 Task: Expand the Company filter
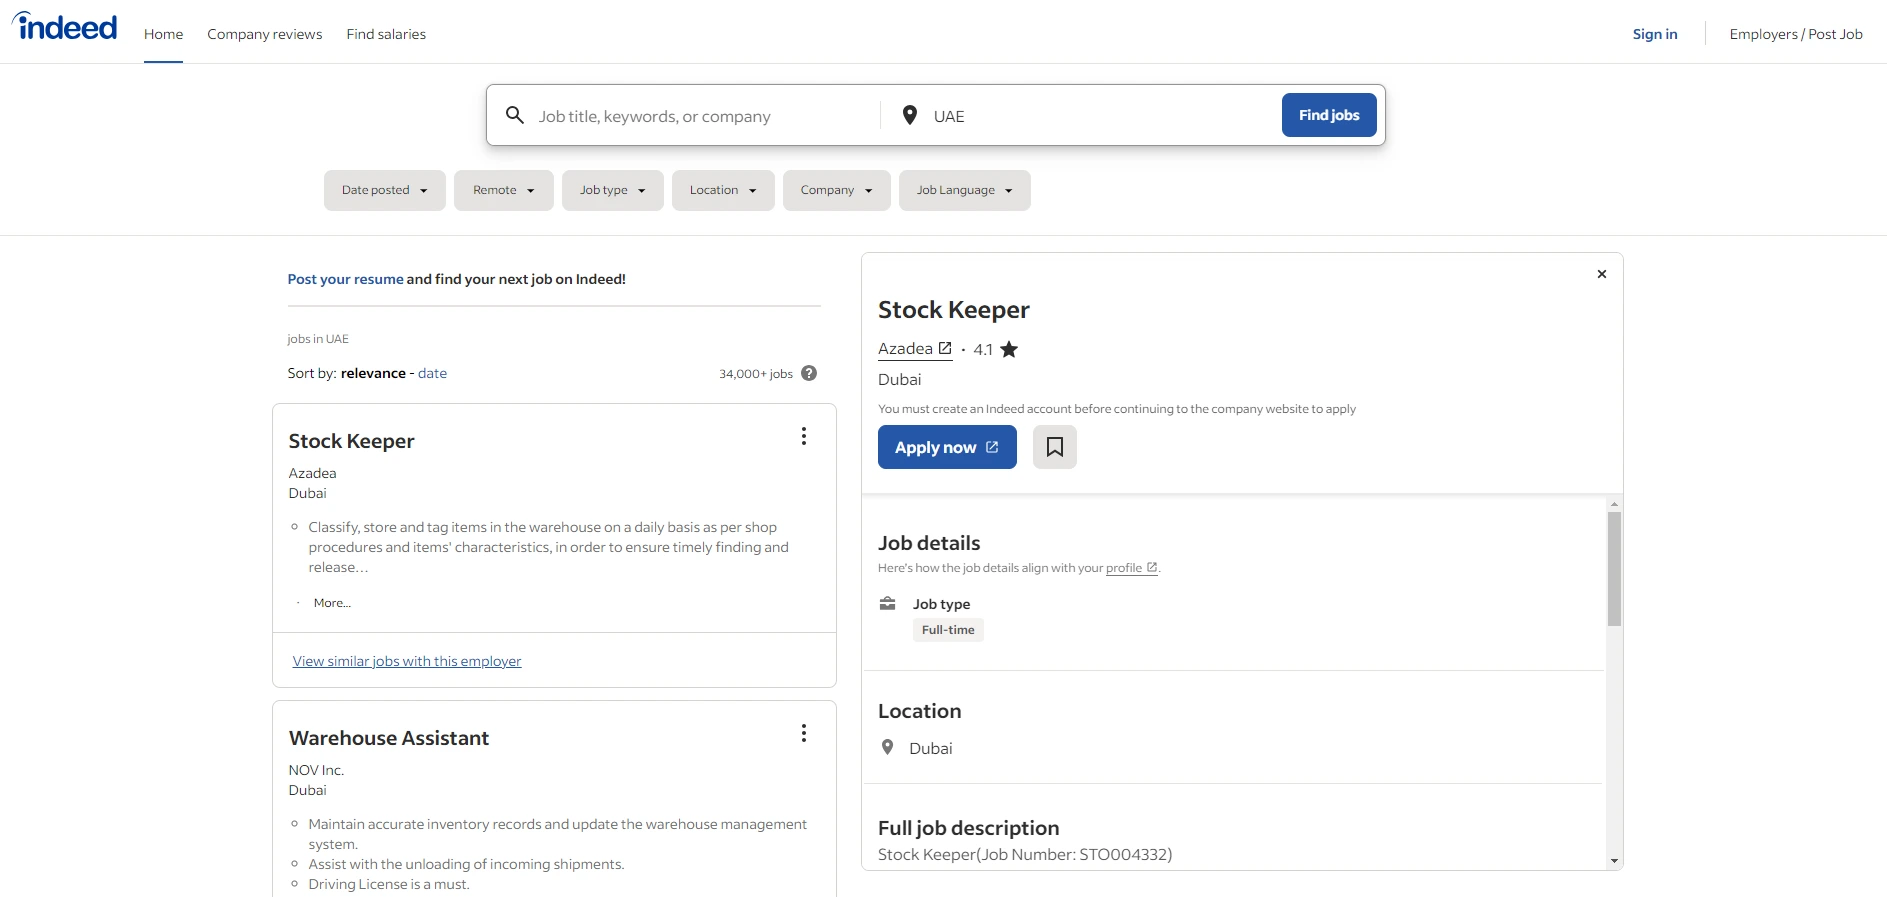837,190
